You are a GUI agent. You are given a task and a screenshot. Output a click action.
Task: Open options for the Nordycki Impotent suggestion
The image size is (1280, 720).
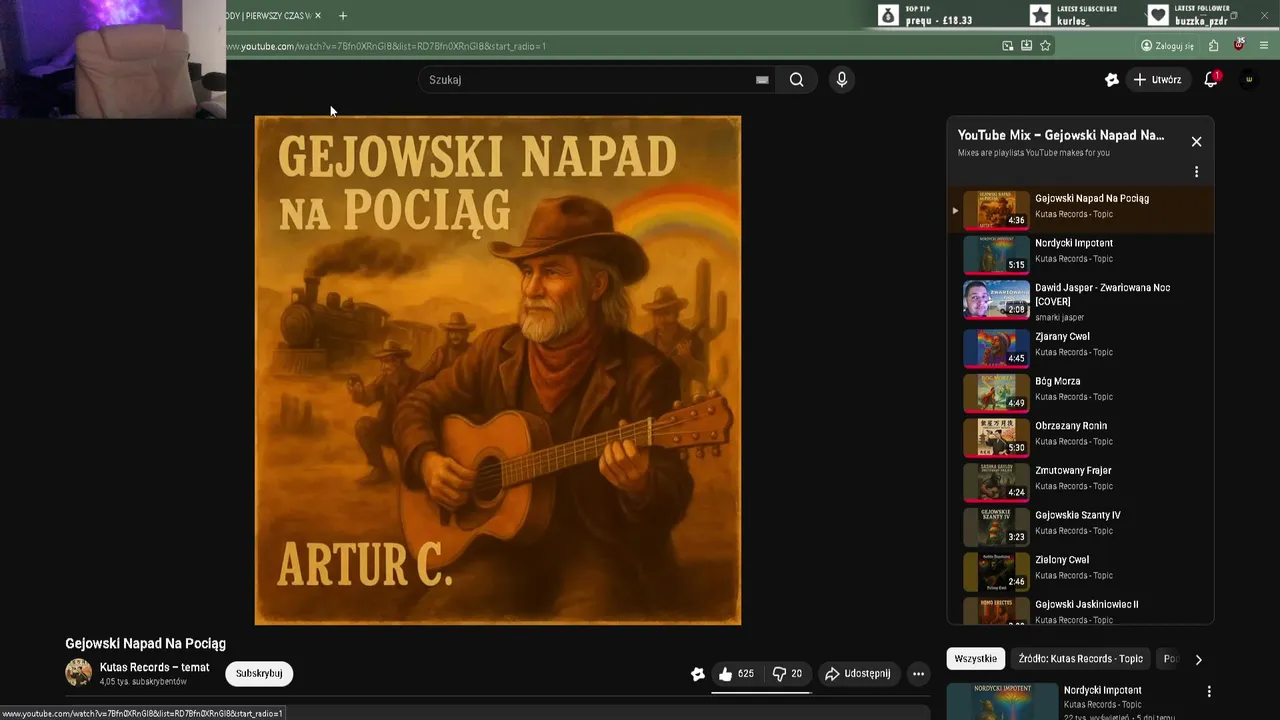(x=1209, y=692)
